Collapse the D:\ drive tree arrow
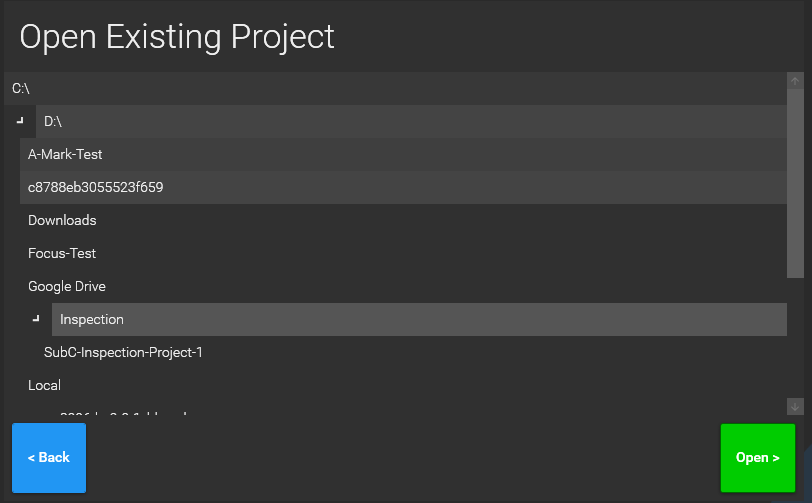 click(20, 121)
